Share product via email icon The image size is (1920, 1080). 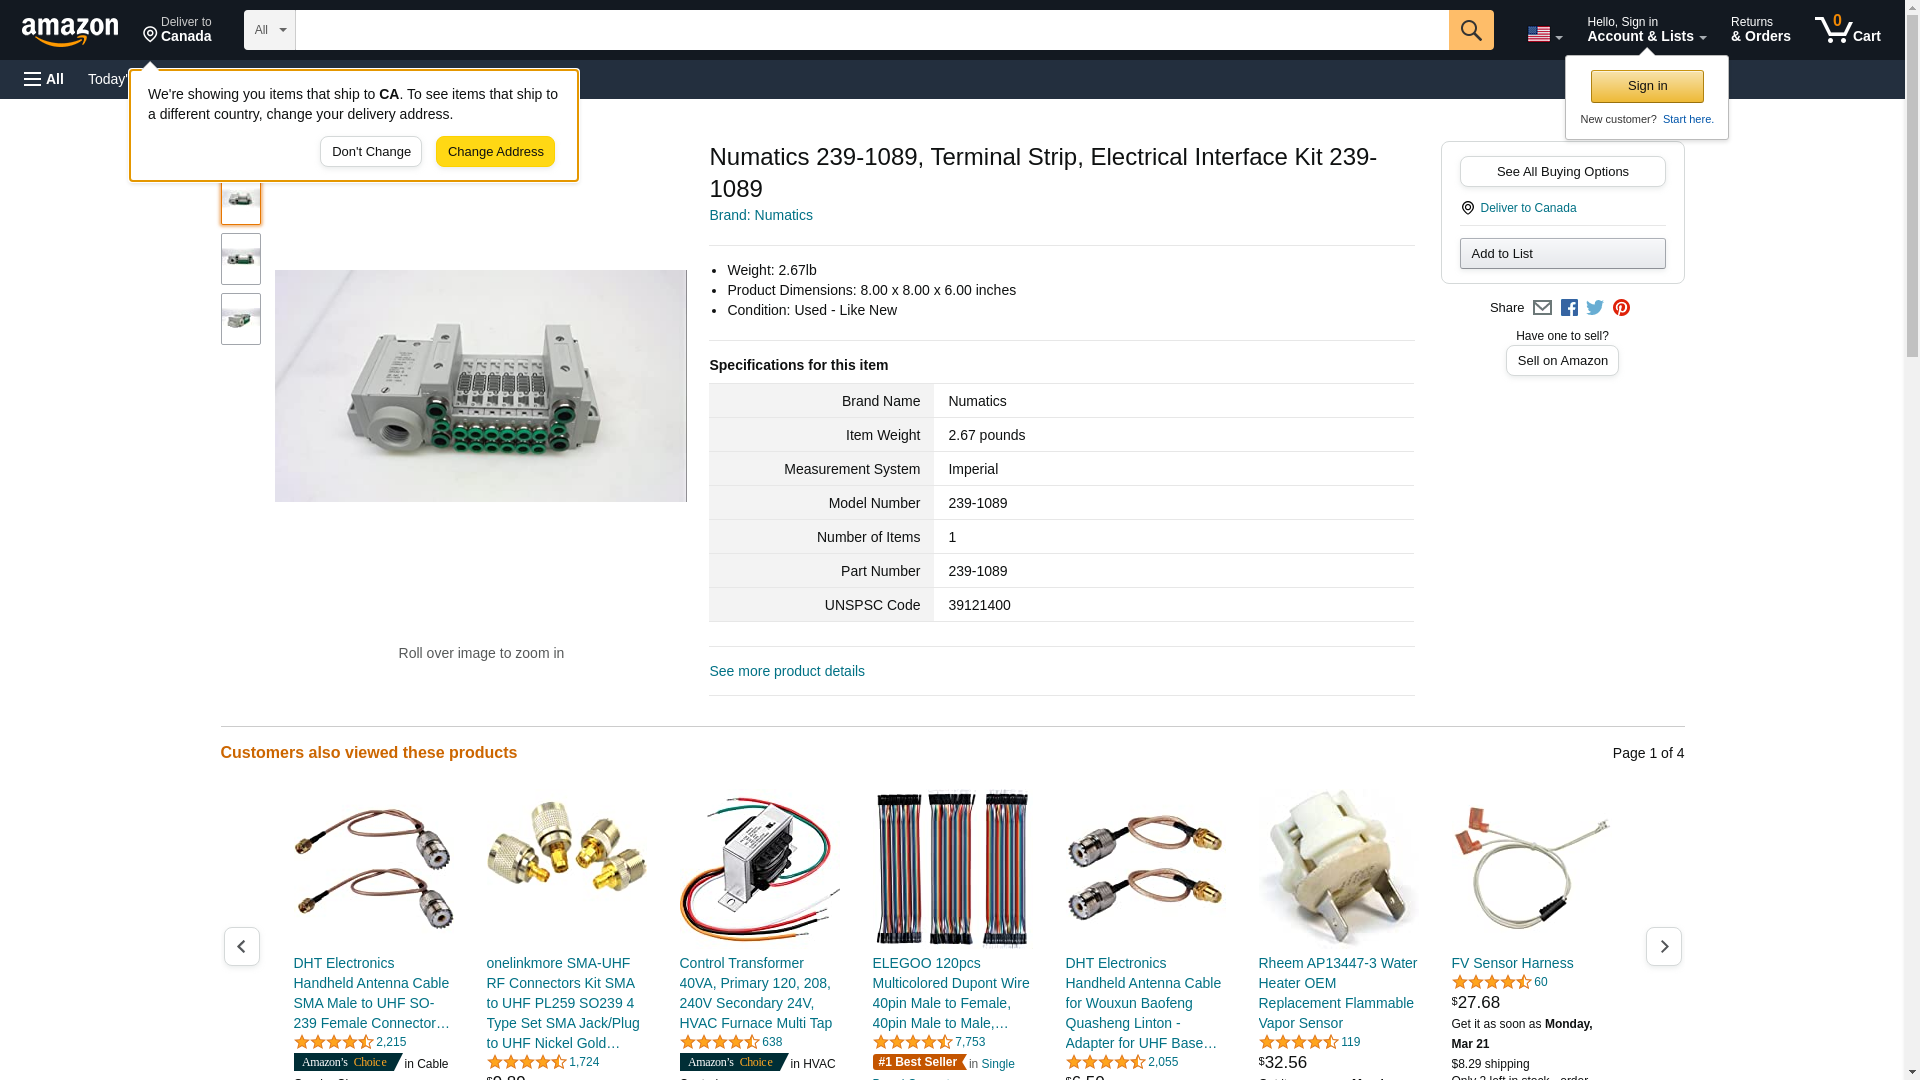(1542, 308)
